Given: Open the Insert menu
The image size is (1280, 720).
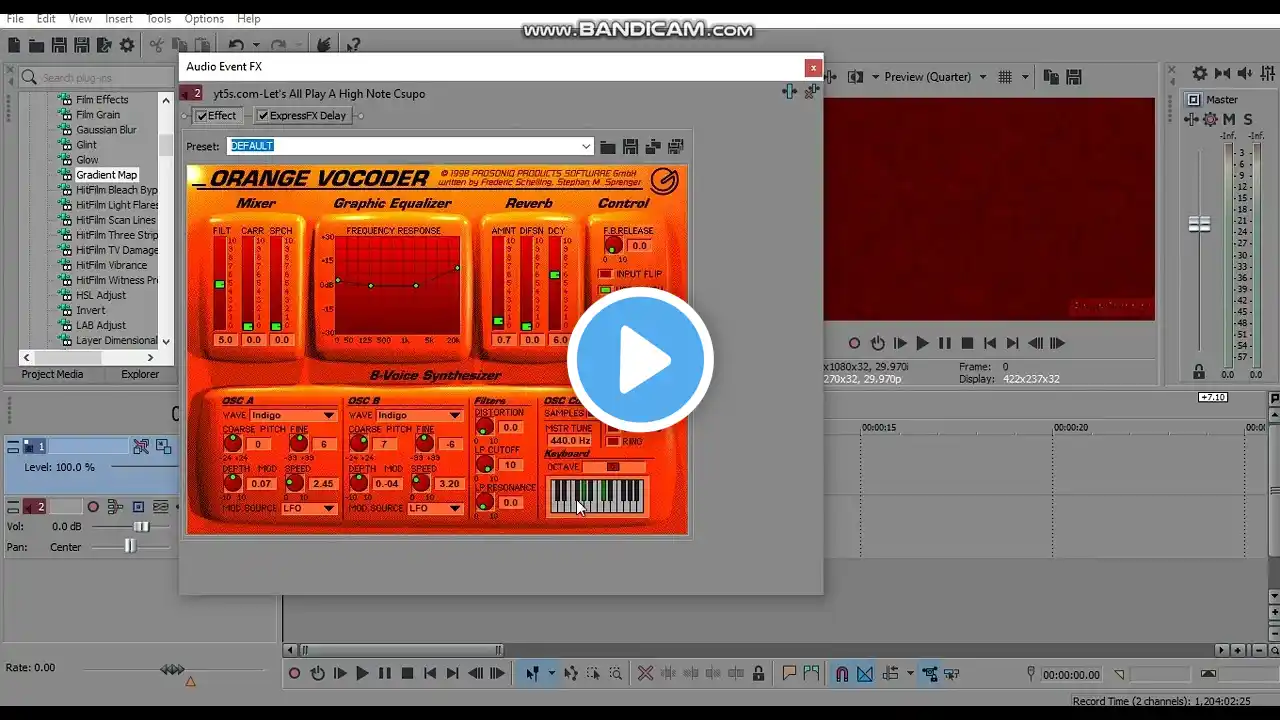Looking at the screenshot, I should click(x=119, y=19).
